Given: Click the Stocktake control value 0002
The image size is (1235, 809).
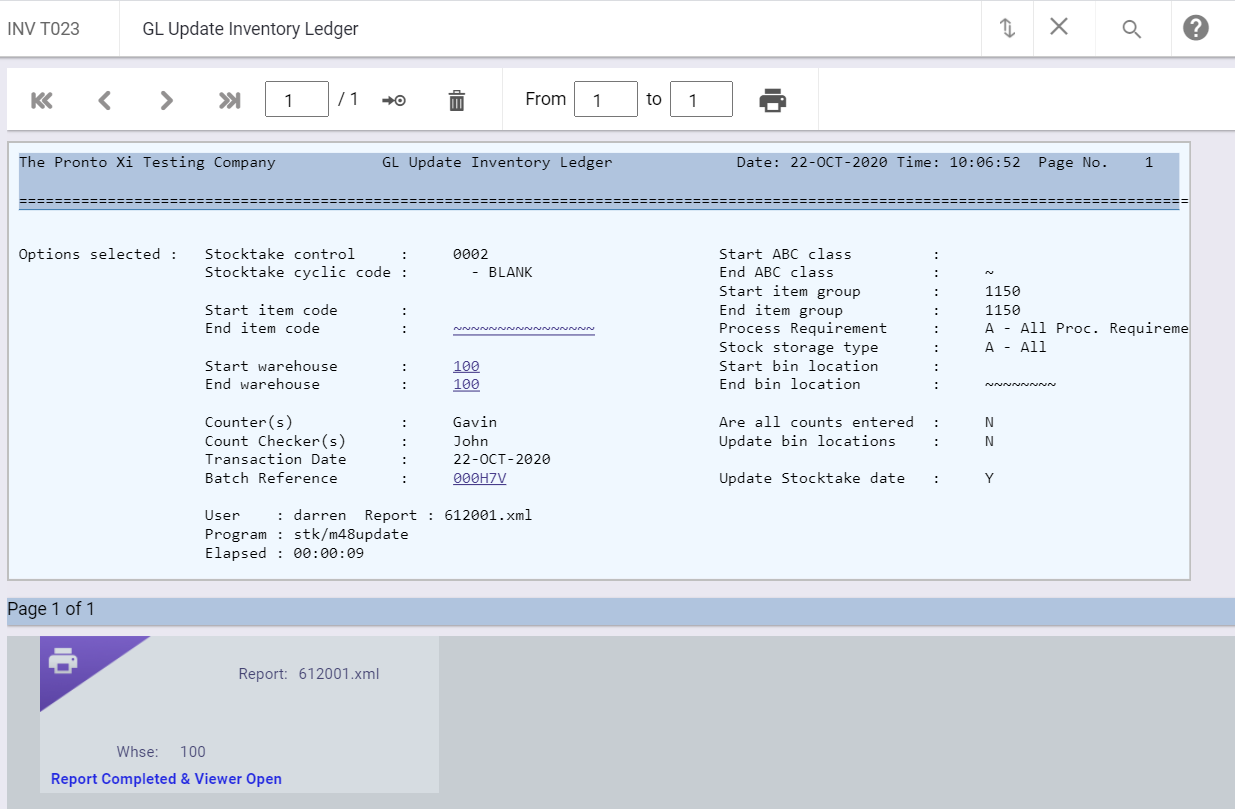Looking at the screenshot, I should 471,254.
